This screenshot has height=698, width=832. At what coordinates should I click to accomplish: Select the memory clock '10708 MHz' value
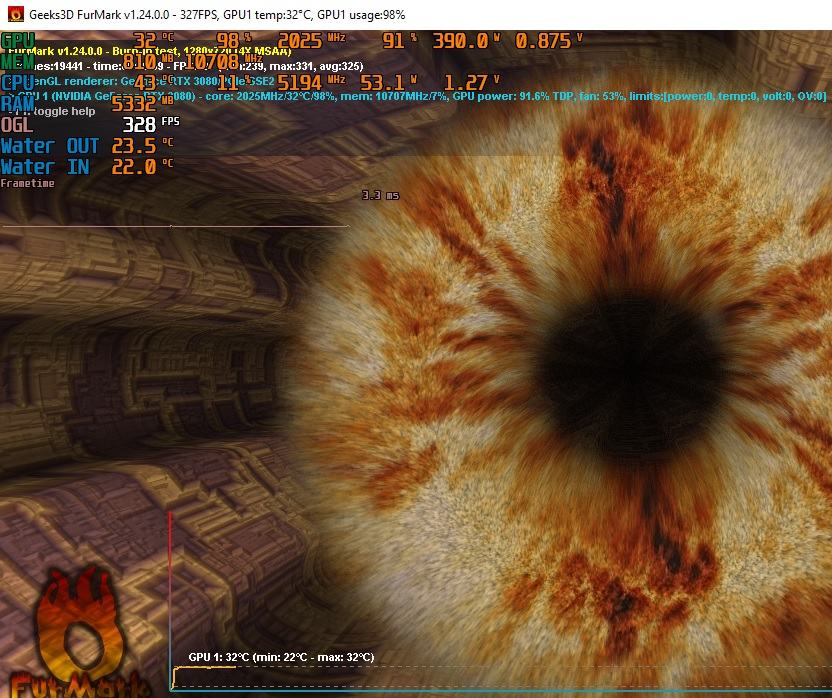[x=223, y=62]
